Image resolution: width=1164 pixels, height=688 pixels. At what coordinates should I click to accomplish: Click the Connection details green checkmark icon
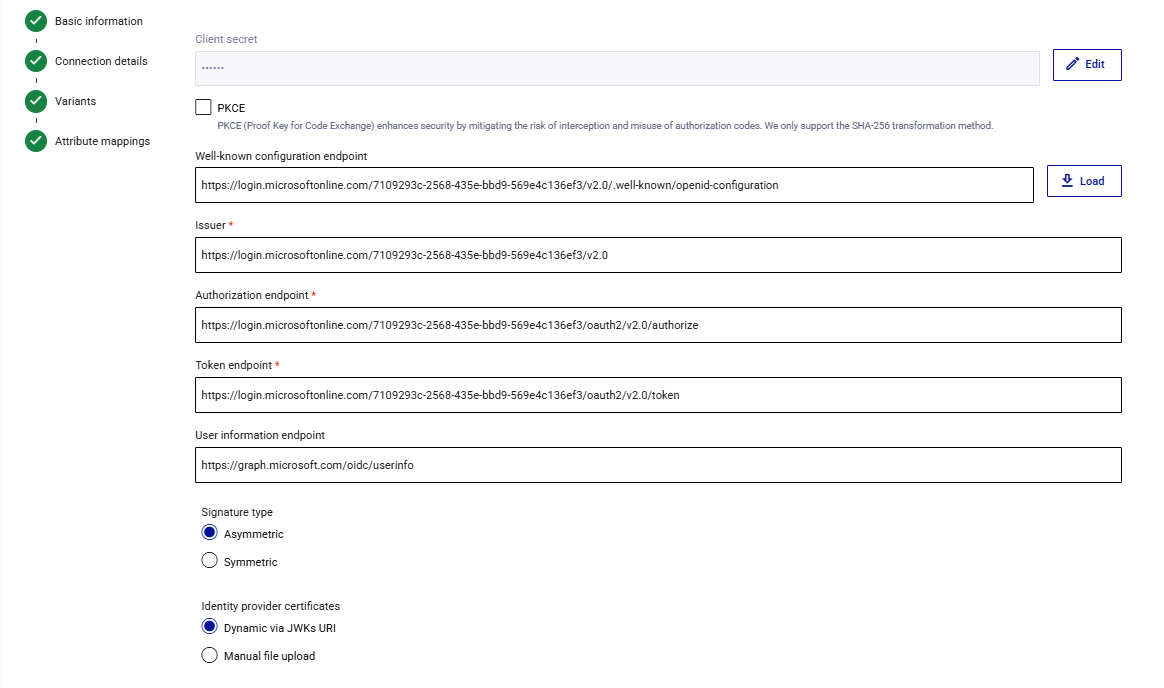(x=36, y=61)
